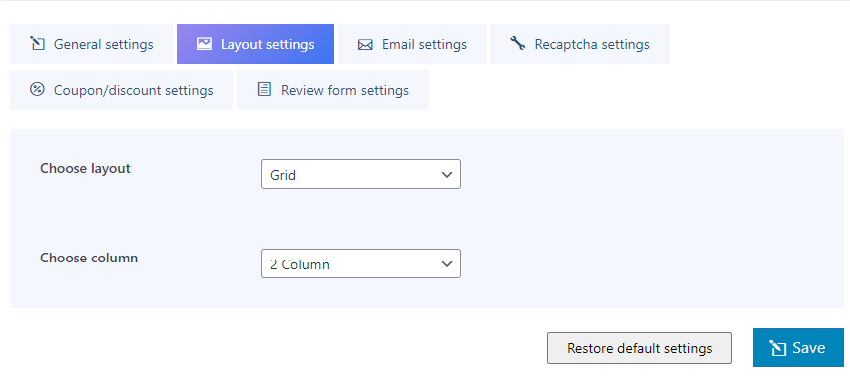Click the General settings tab icon
Screen dimensions: 850x376
pyautogui.click(x=37, y=44)
